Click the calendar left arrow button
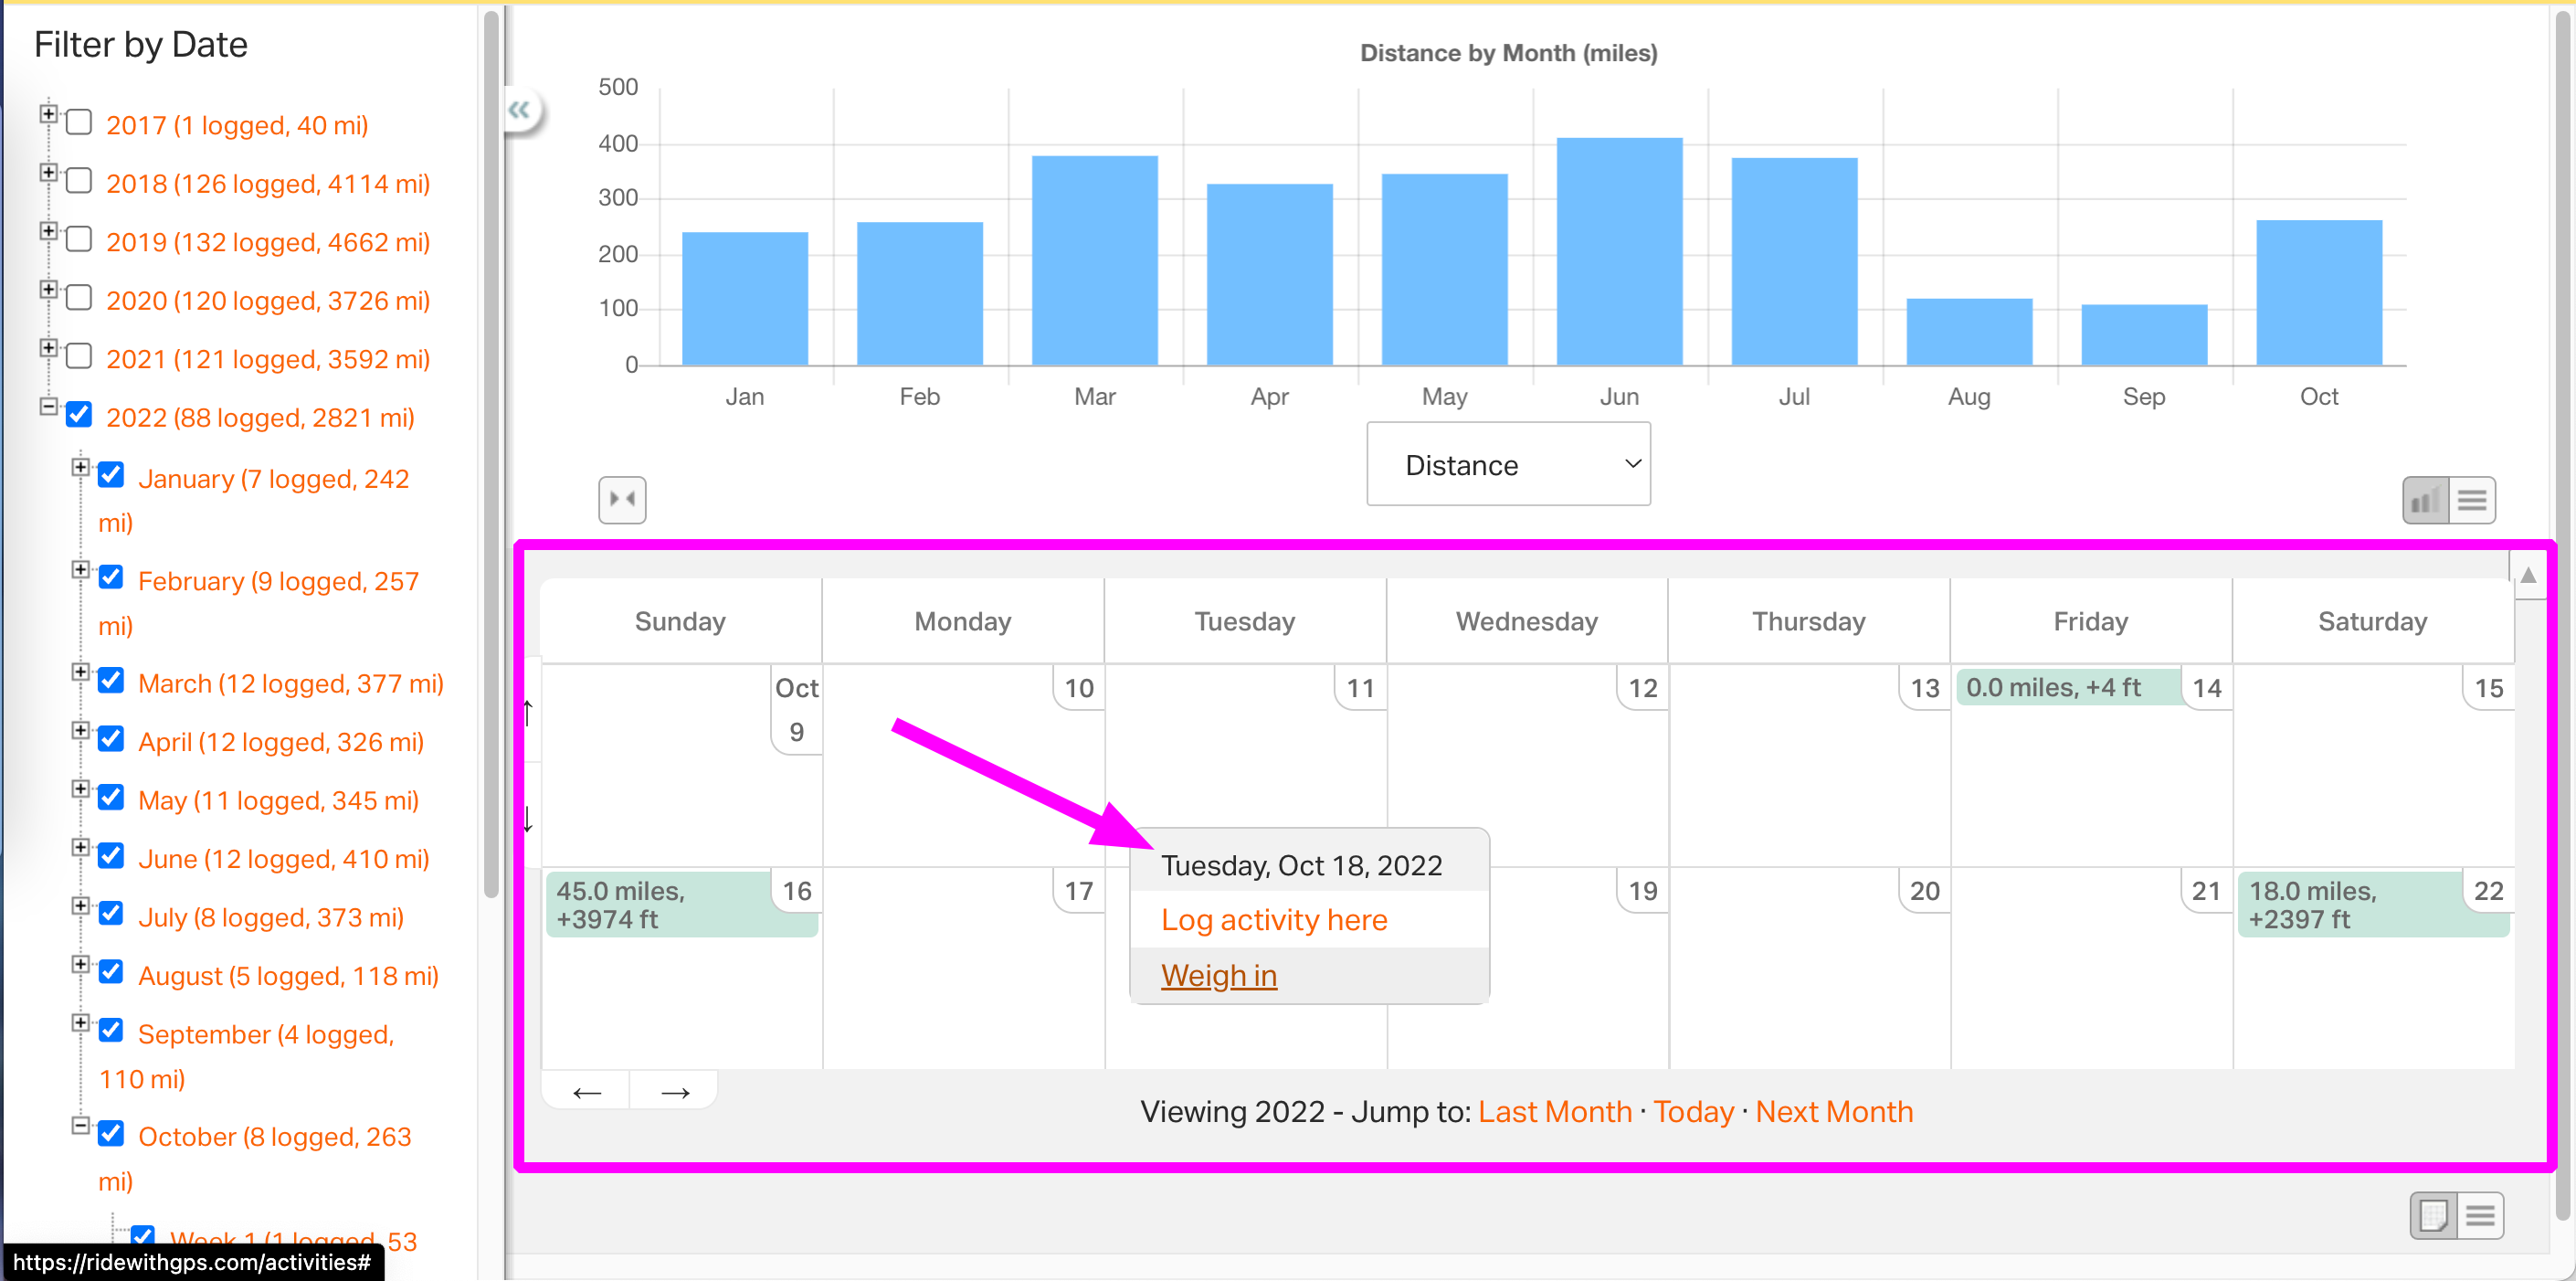Image resolution: width=2576 pixels, height=1281 pixels. [586, 1092]
